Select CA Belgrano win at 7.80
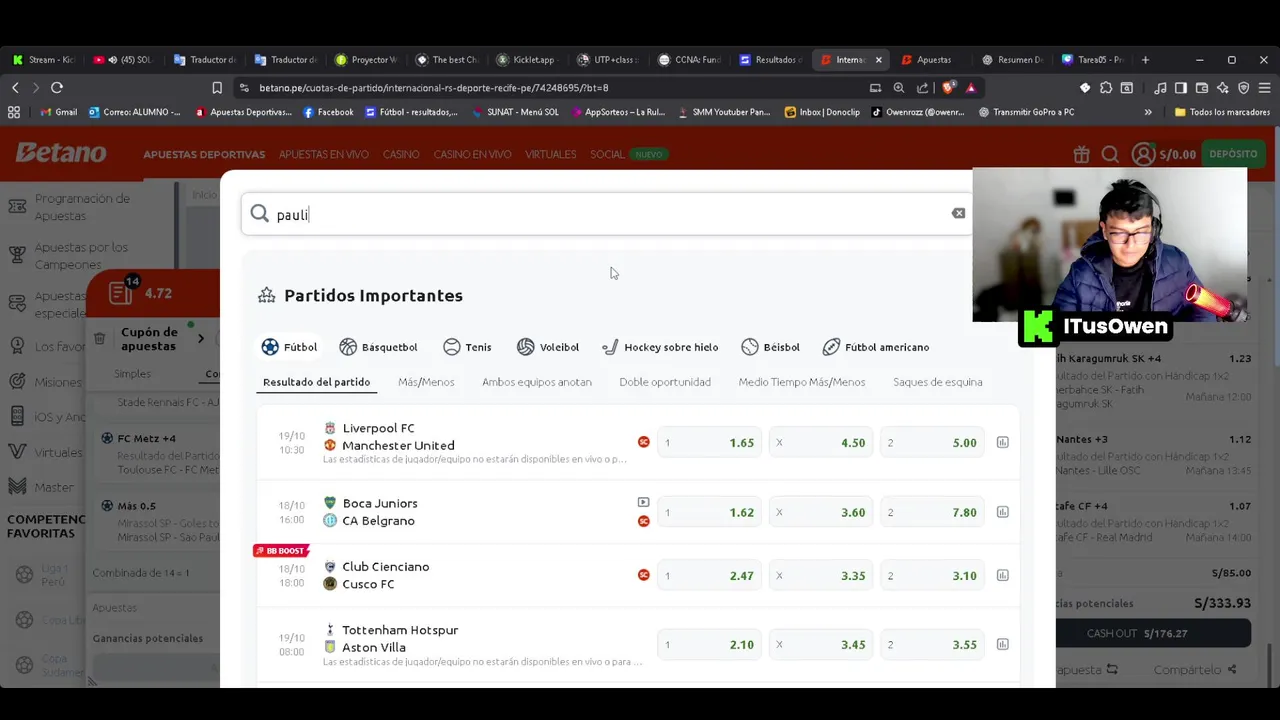1280x720 pixels. point(932,512)
